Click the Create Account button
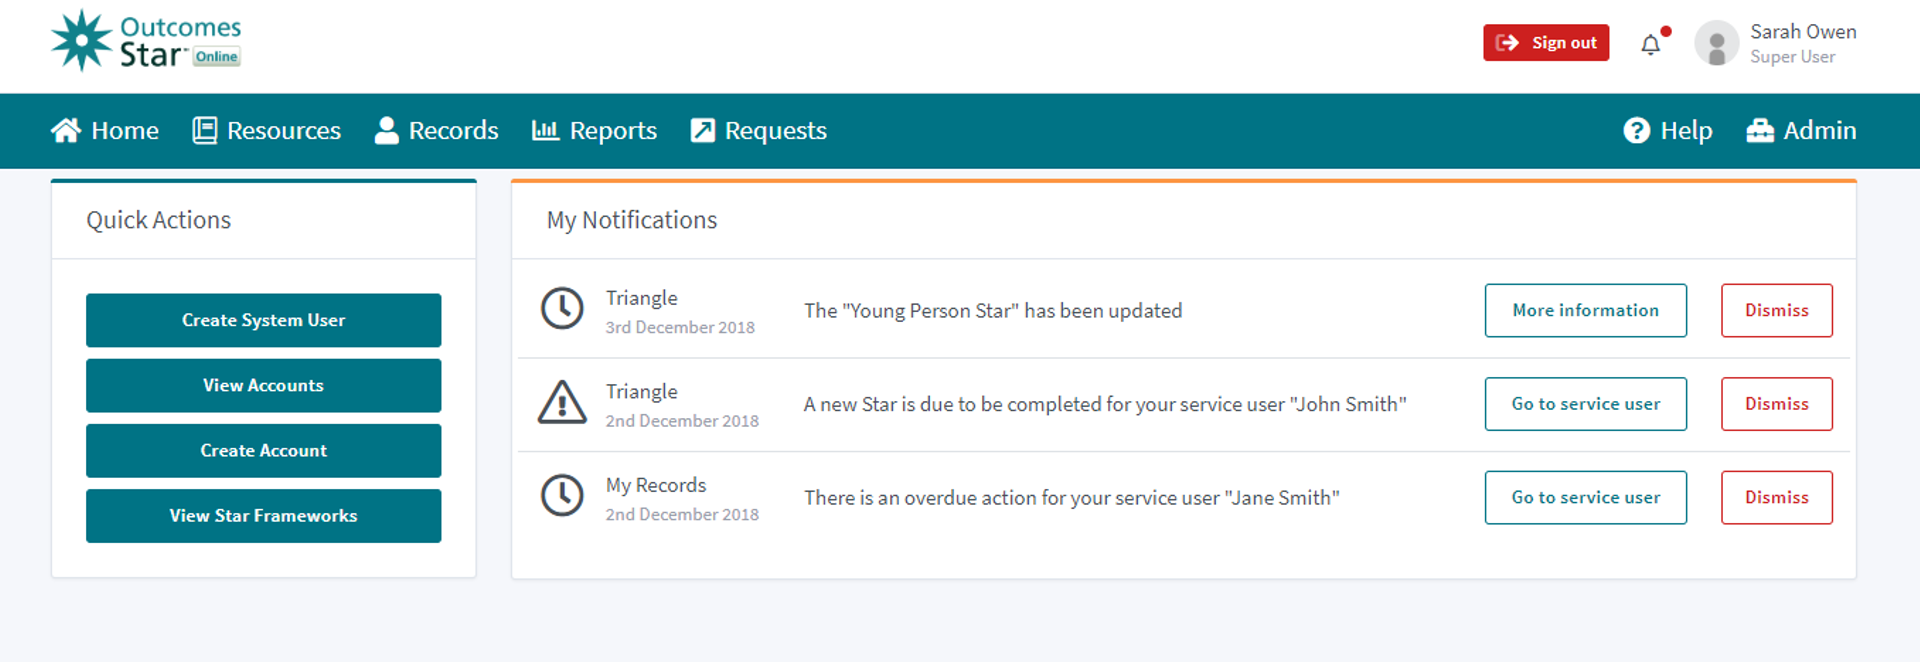1920x662 pixels. point(263,451)
